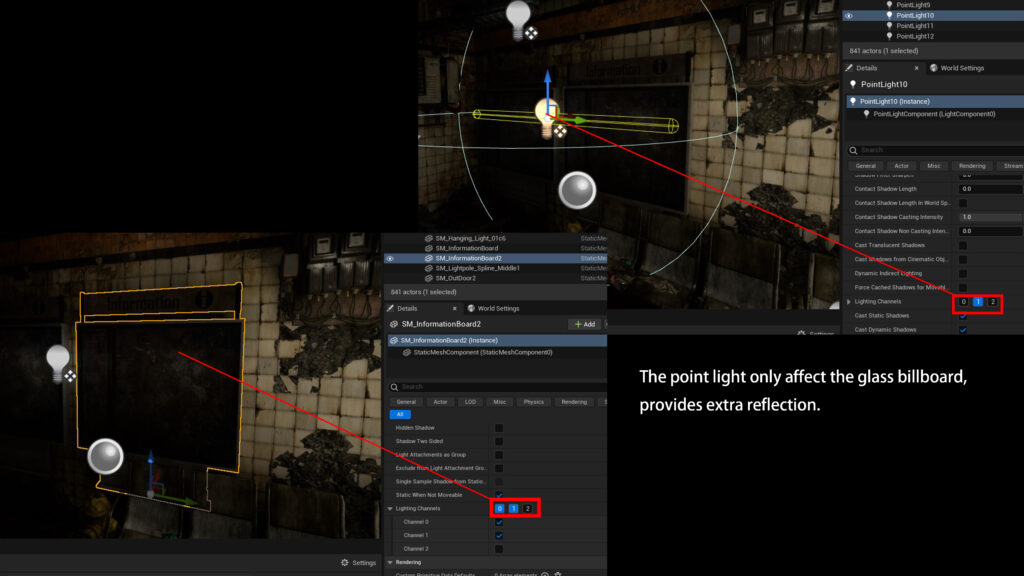Toggle Shadow Two Sided checkbox

(x=499, y=441)
